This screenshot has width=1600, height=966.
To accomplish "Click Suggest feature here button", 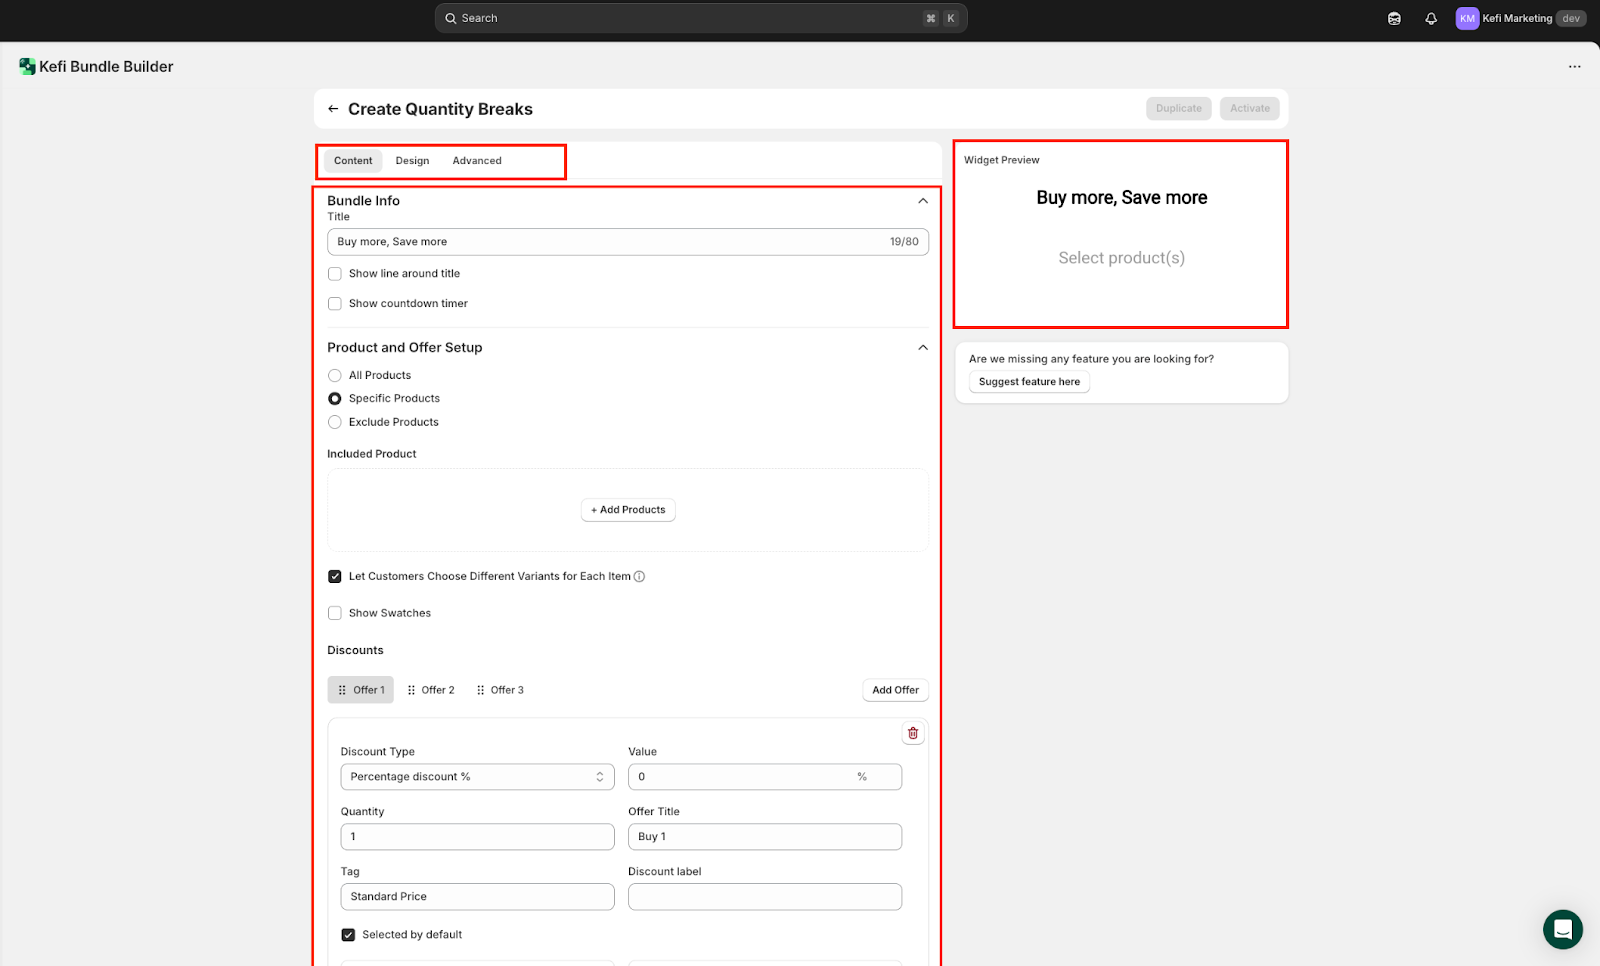I will [1029, 382].
